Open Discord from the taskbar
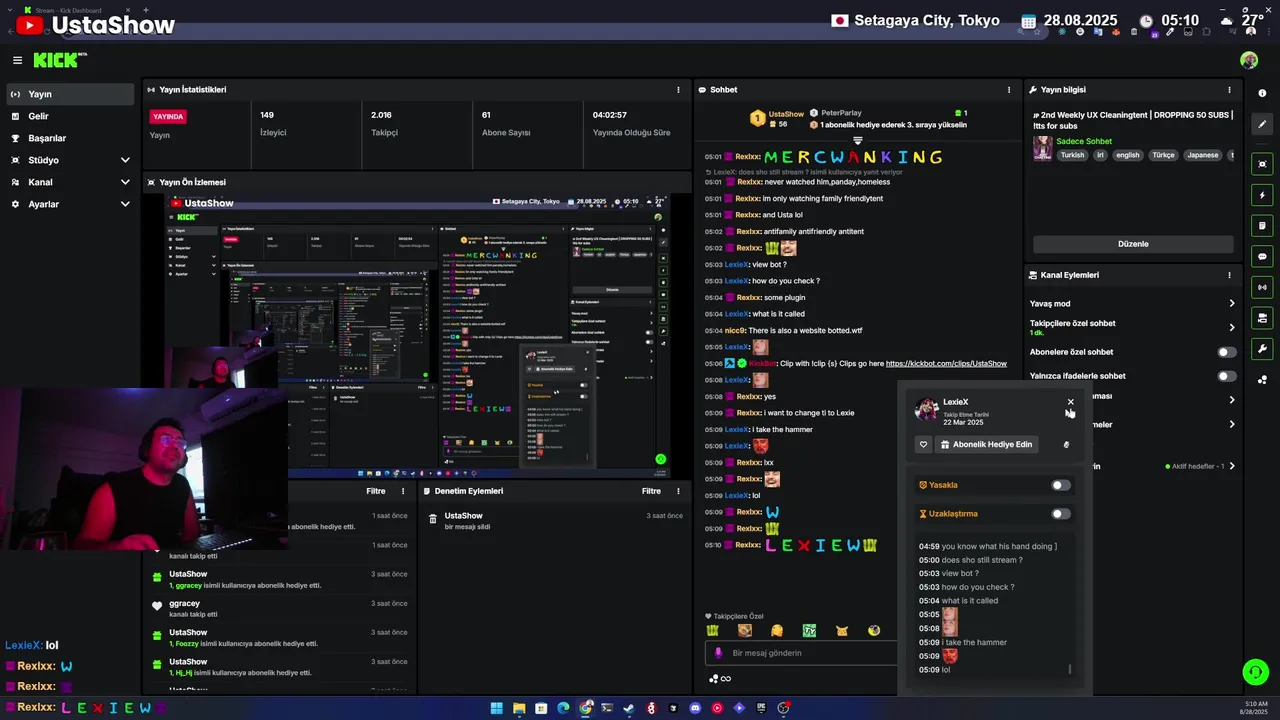Screen dimensions: 1280x720 click(x=695, y=708)
